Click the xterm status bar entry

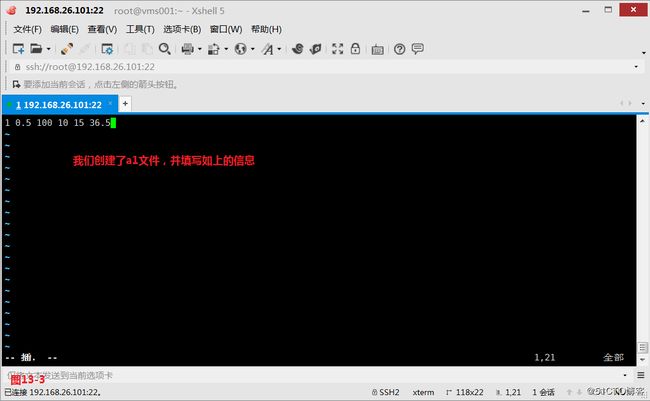click(x=423, y=392)
